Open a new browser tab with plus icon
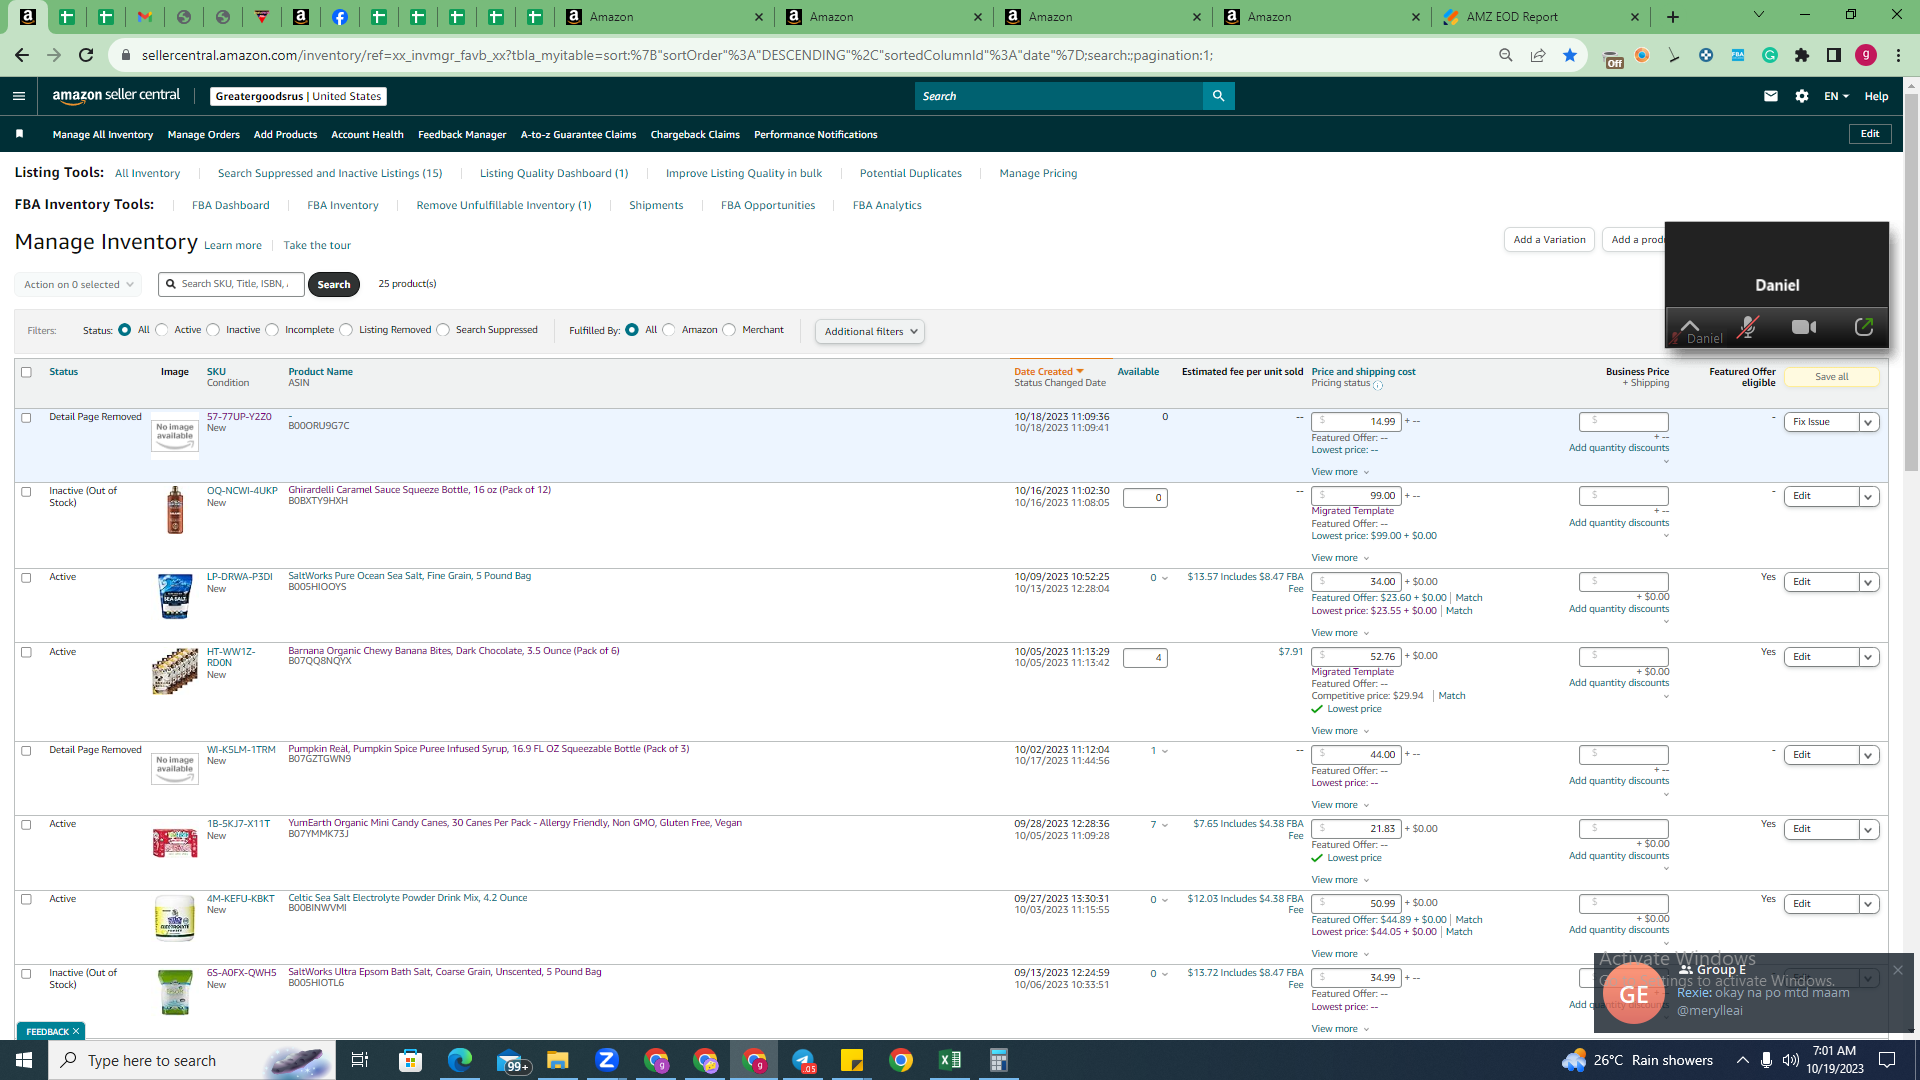The width and height of the screenshot is (1920, 1080). (x=1673, y=17)
